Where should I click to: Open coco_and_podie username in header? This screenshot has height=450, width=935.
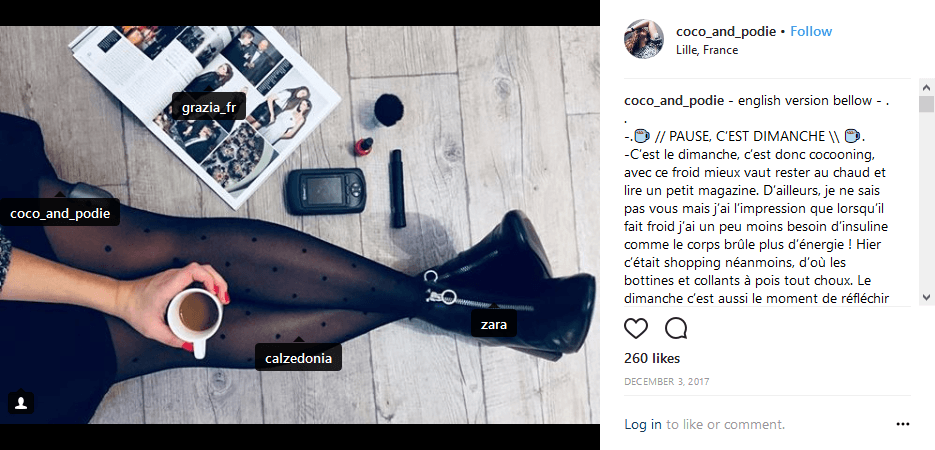click(x=726, y=32)
